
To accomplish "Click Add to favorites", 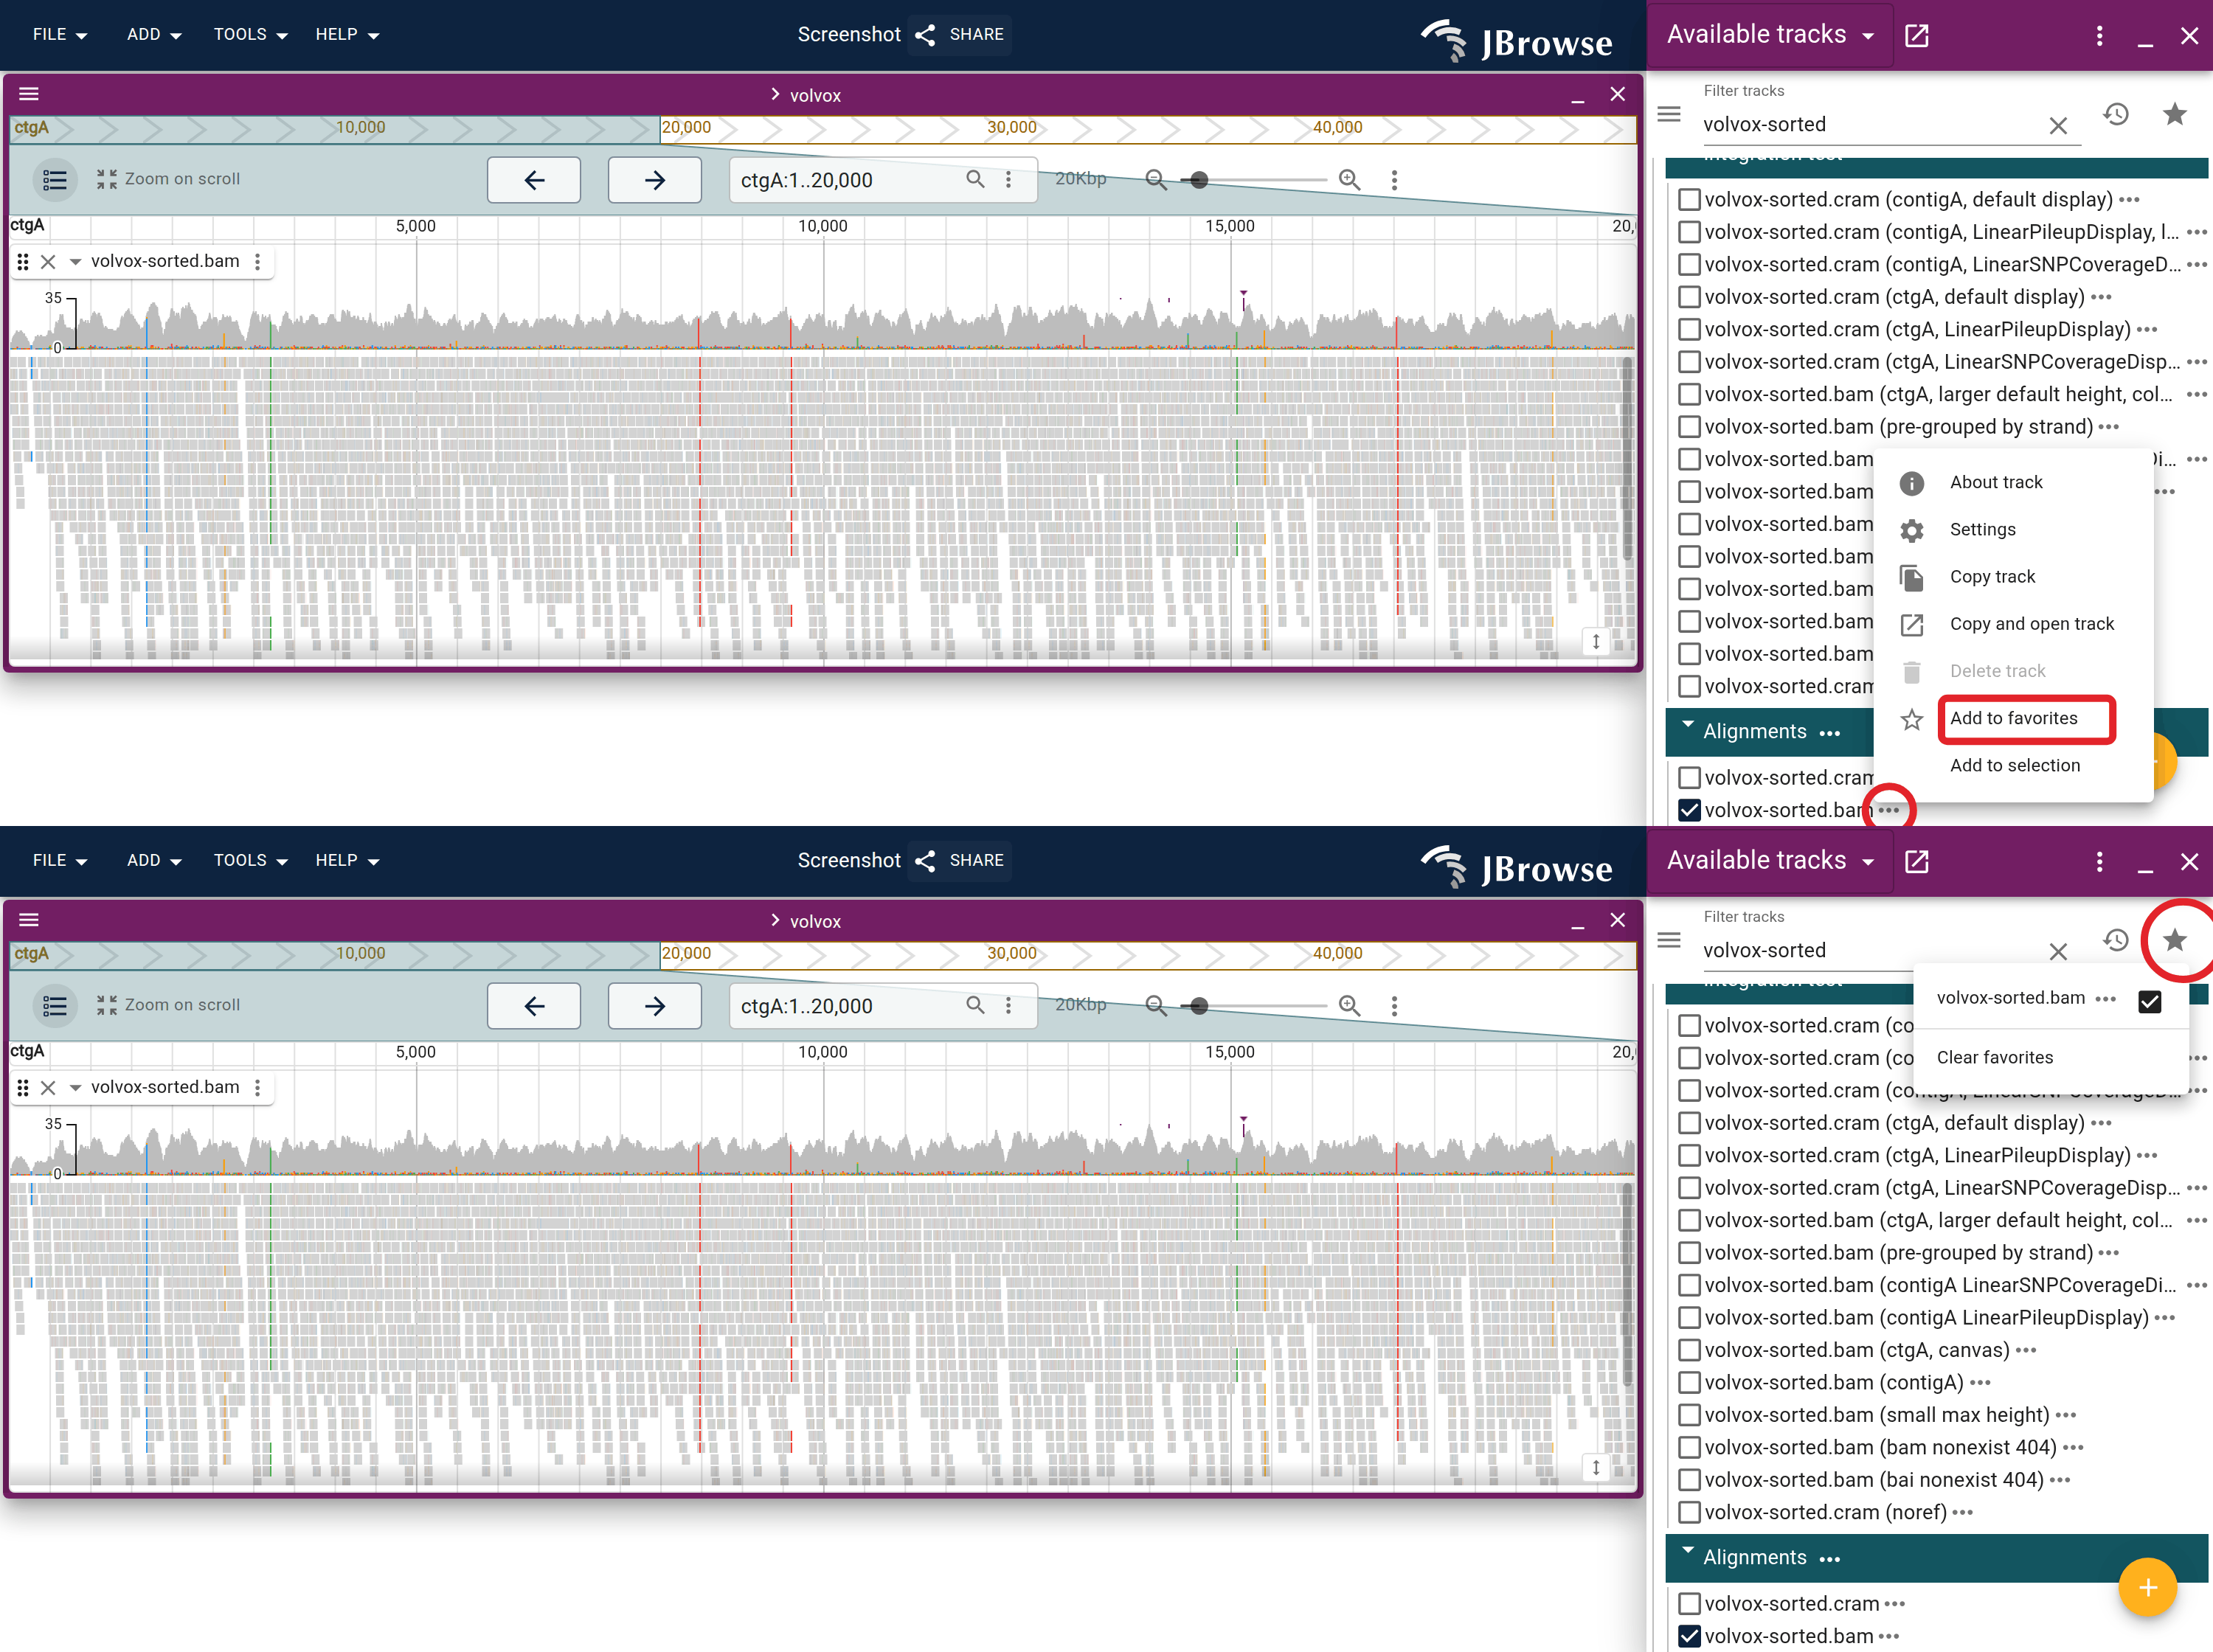I will pyautogui.click(x=2013, y=719).
